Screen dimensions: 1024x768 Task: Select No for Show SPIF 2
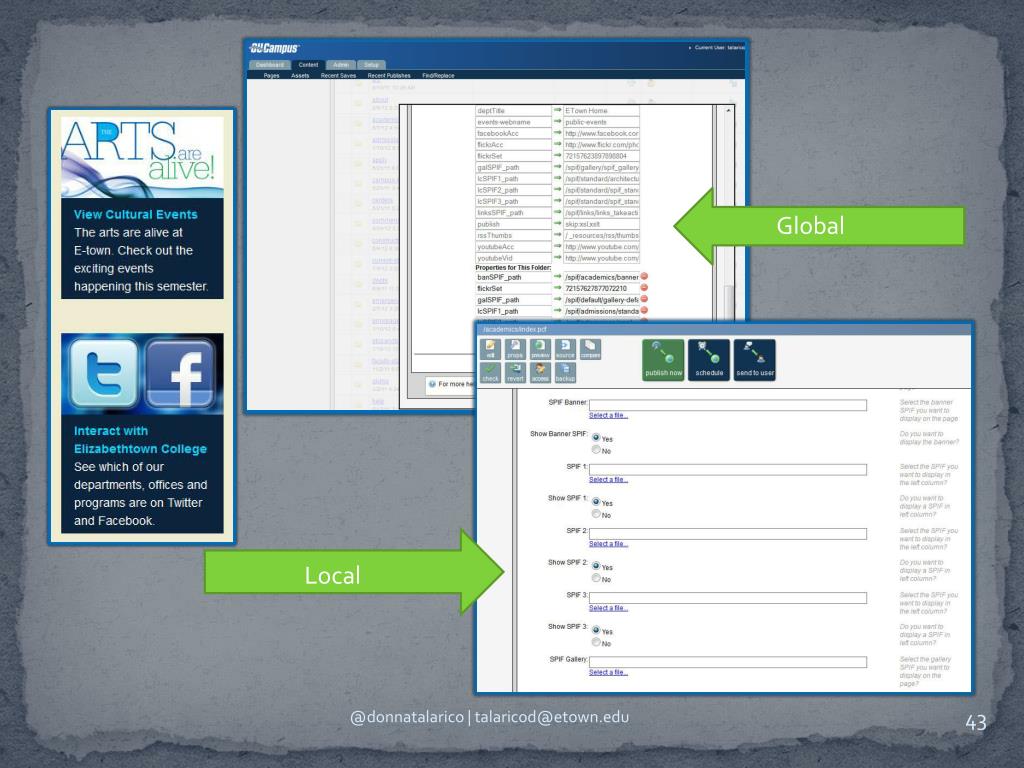pyautogui.click(x=596, y=577)
